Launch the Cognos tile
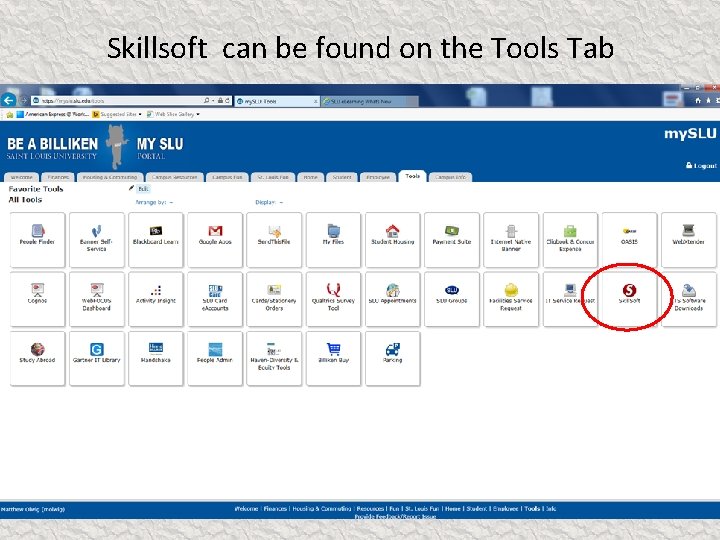The image size is (720, 540). (x=37, y=299)
